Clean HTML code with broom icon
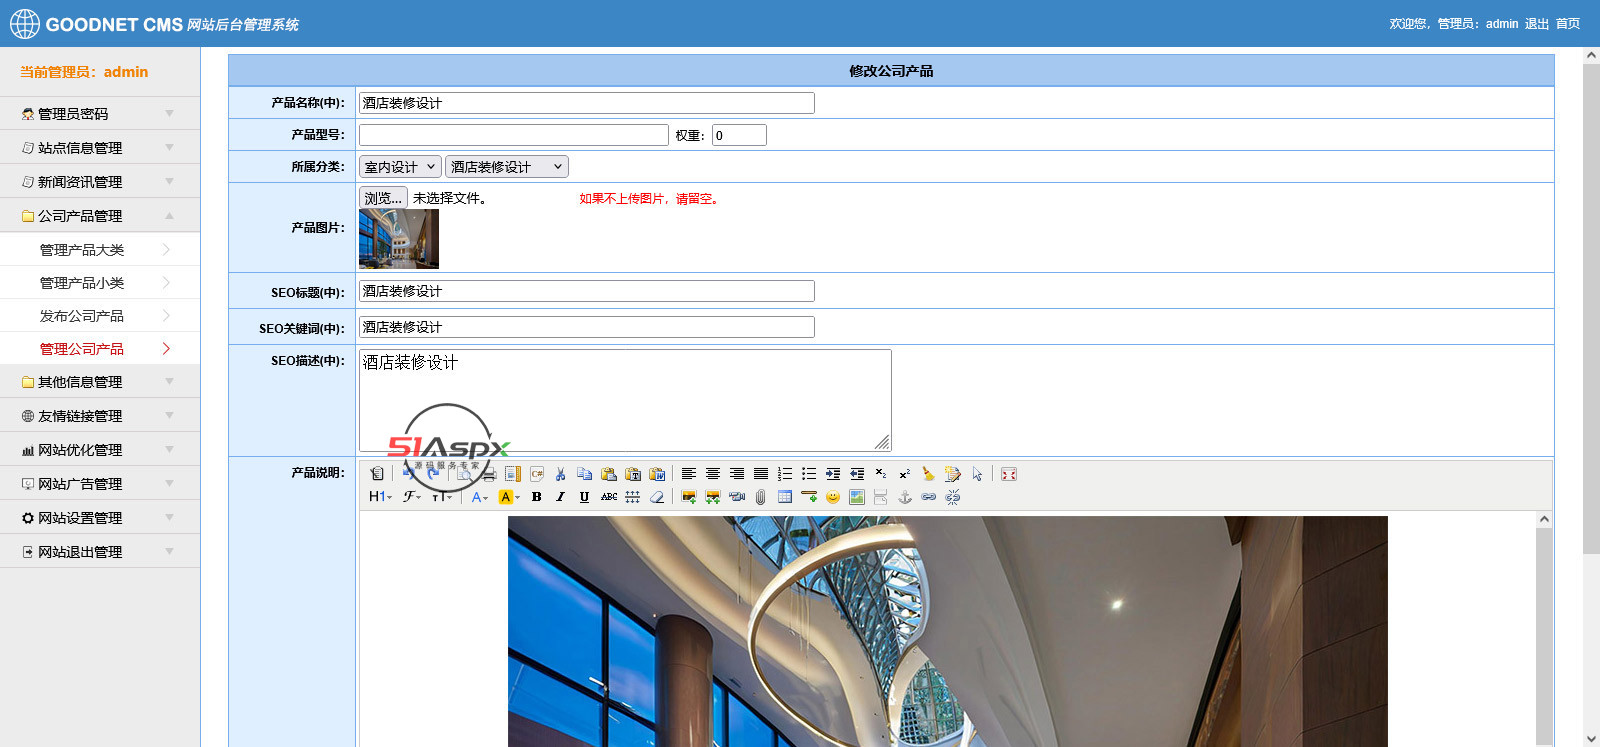 (929, 474)
